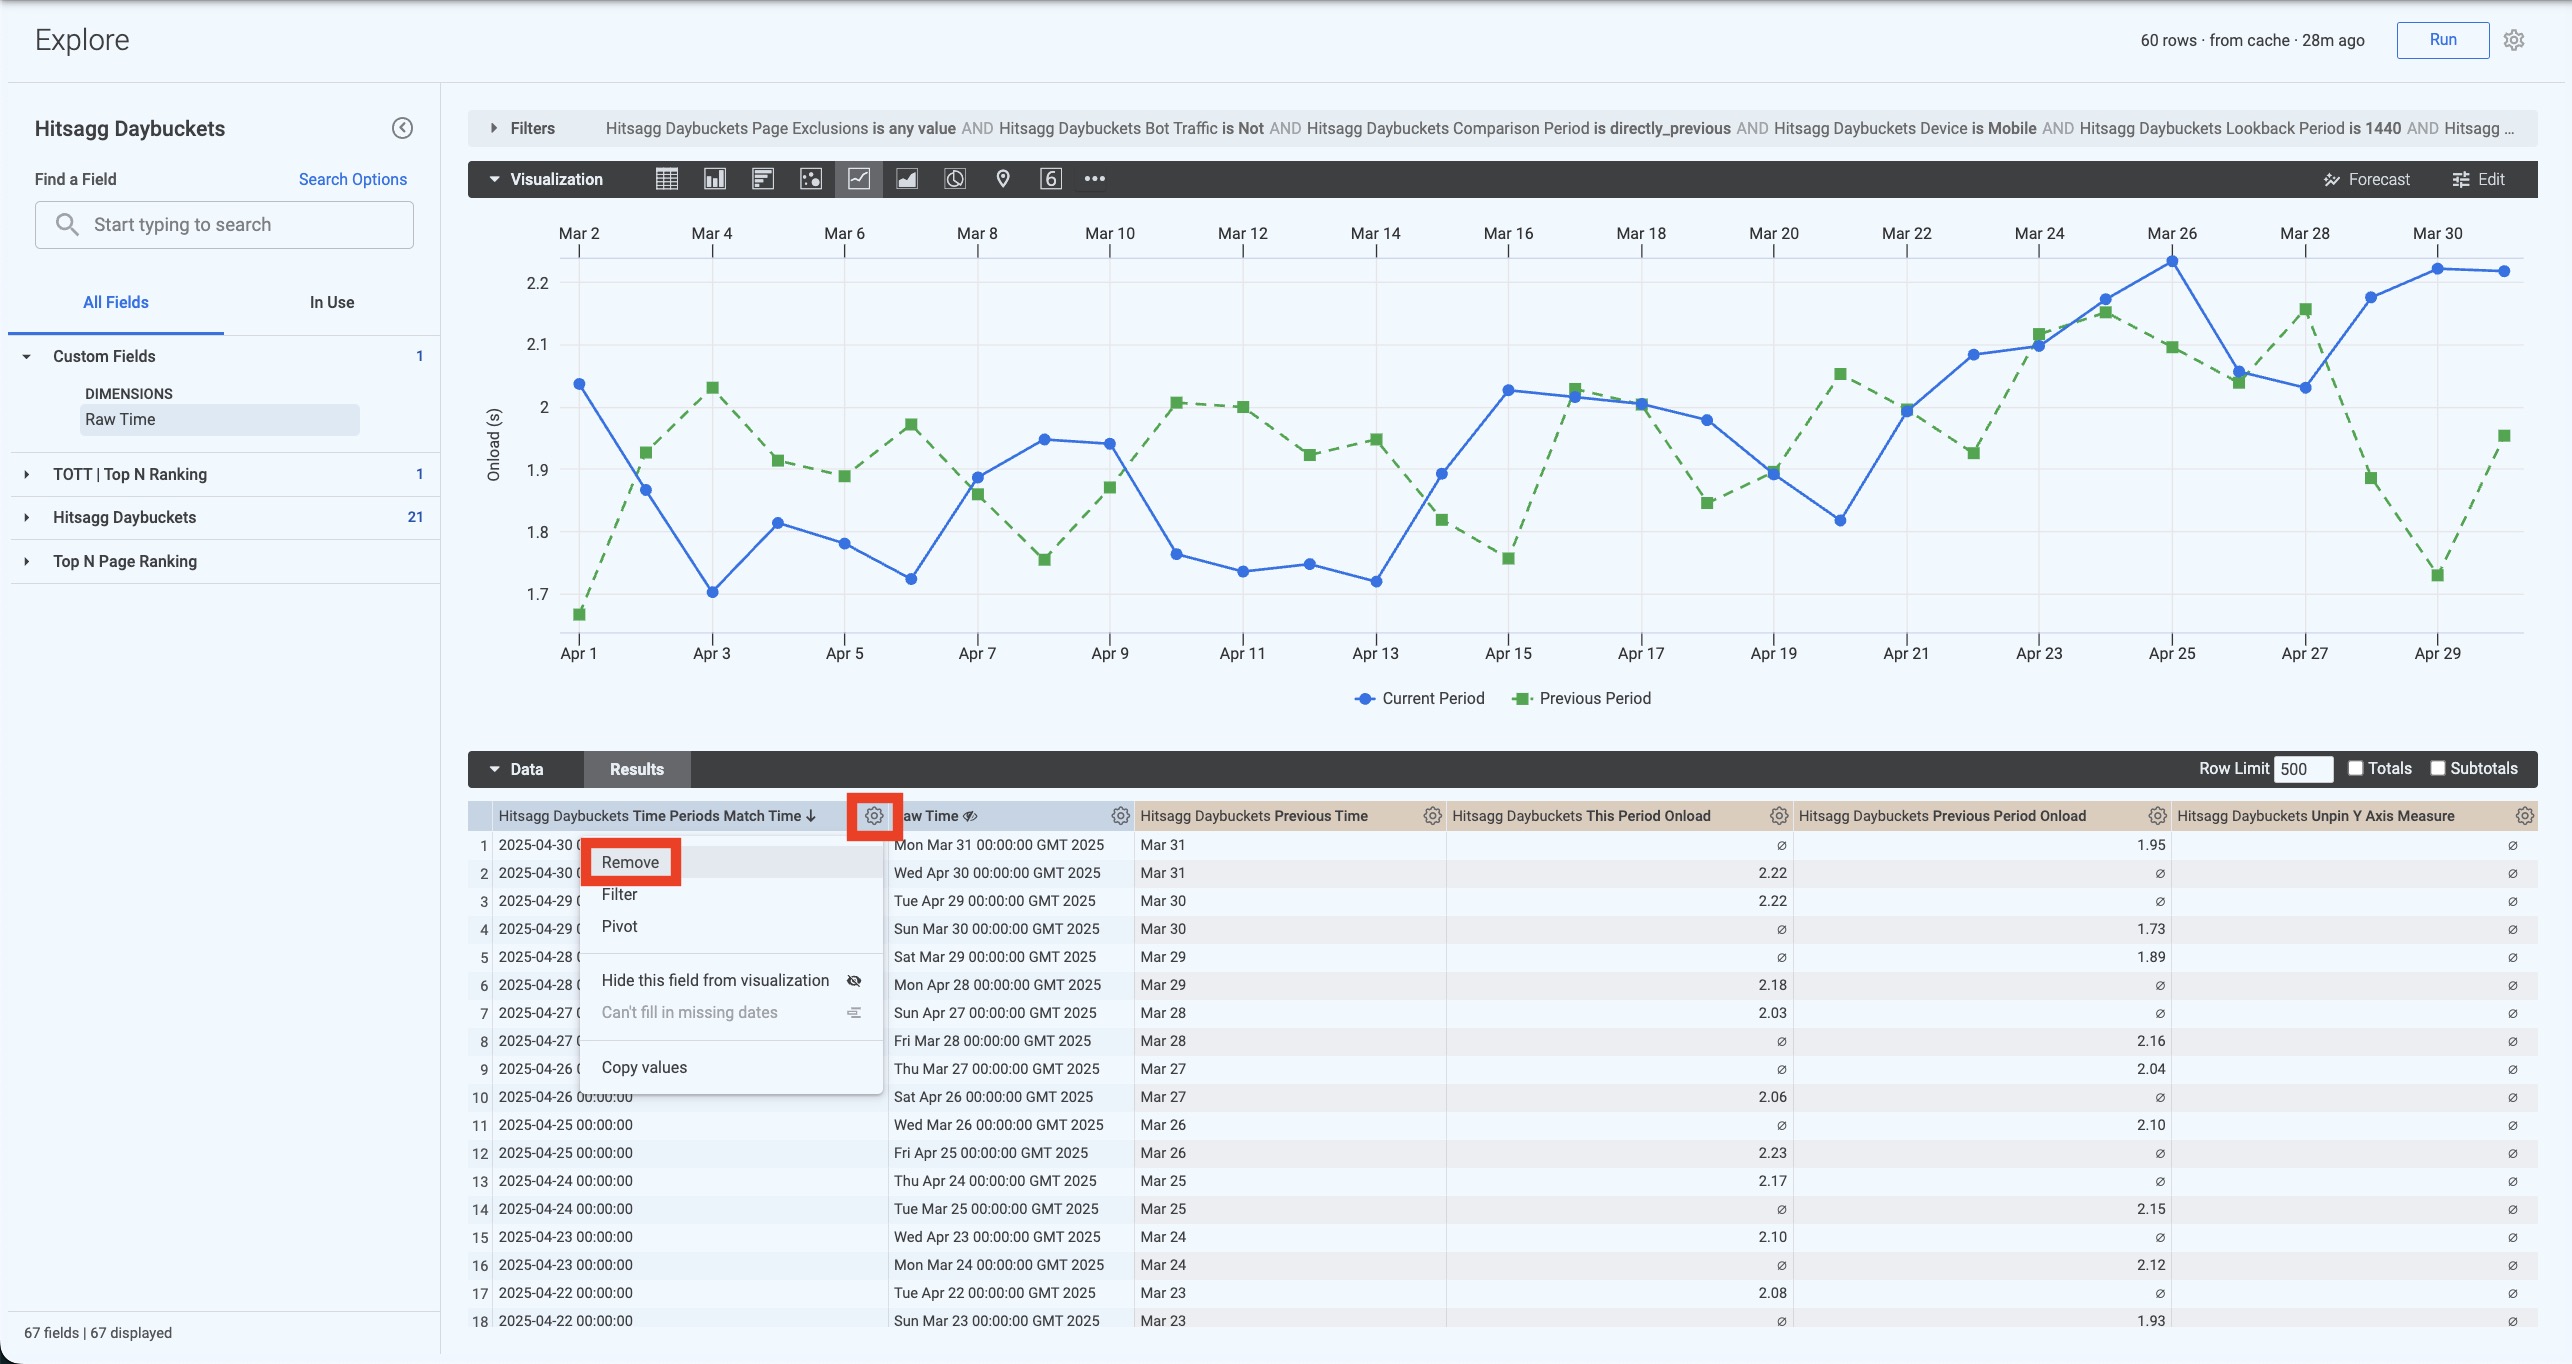
Task: Click the Unpin Y Axis Measure column header
Action: tap(2315, 816)
